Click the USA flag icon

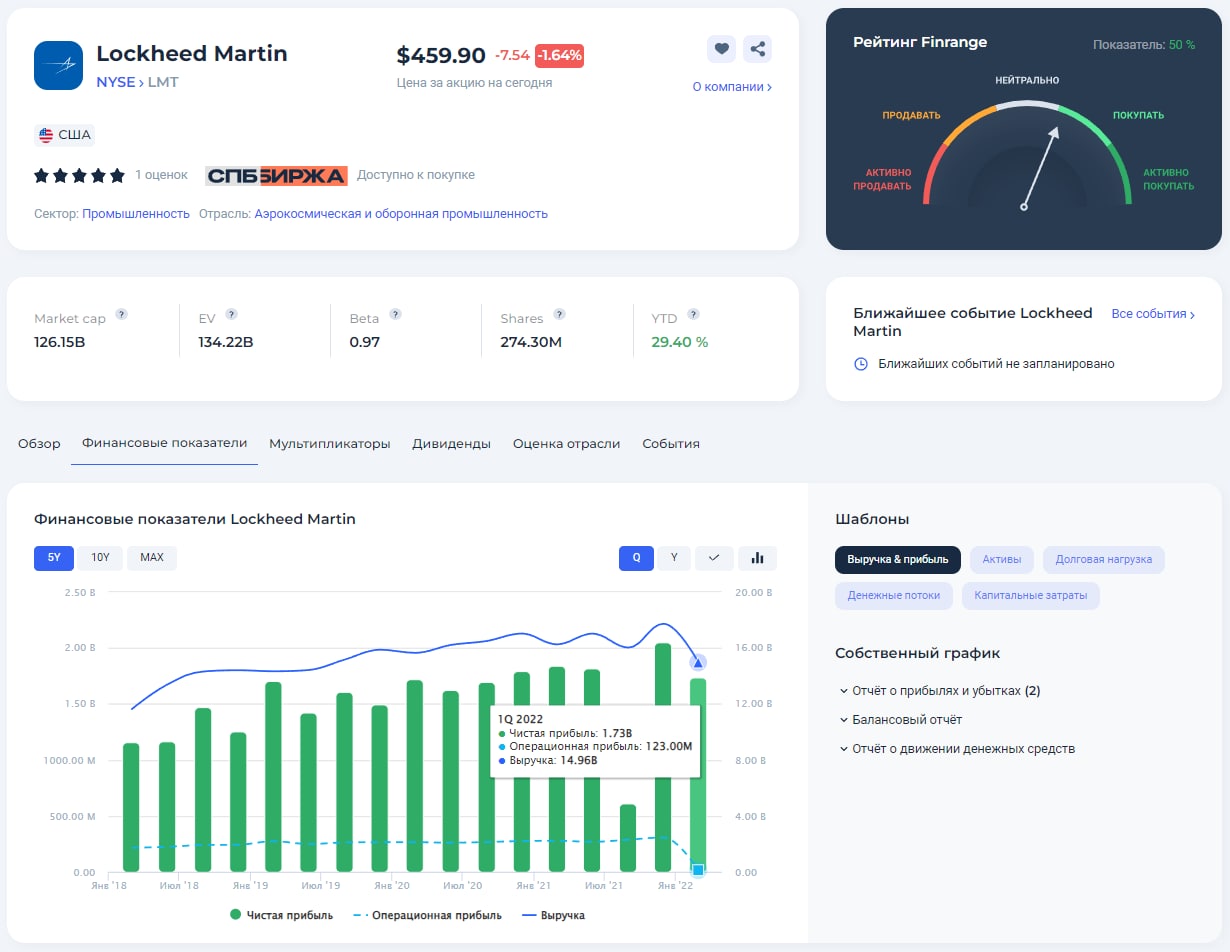coord(46,135)
